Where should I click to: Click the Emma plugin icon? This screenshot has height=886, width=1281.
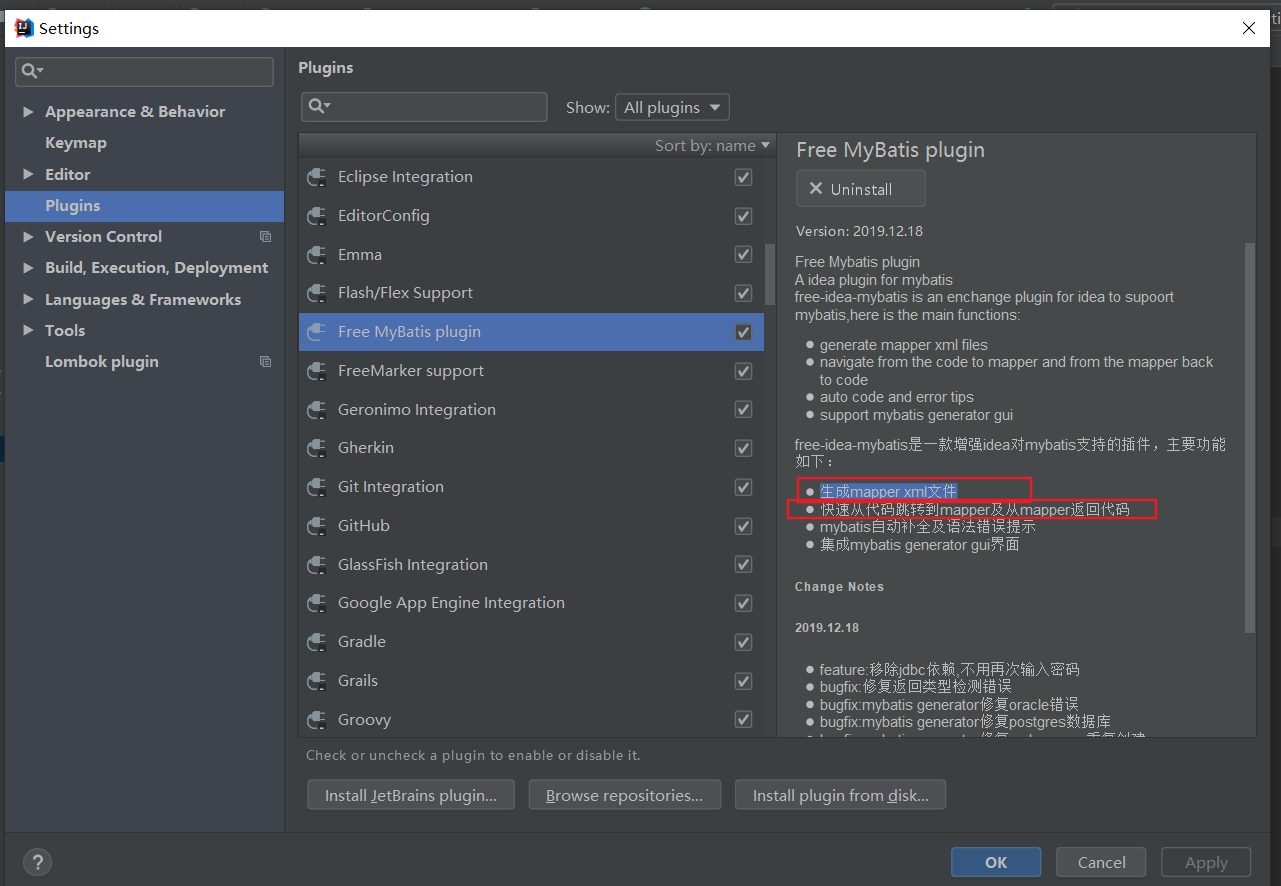pos(317,255)
